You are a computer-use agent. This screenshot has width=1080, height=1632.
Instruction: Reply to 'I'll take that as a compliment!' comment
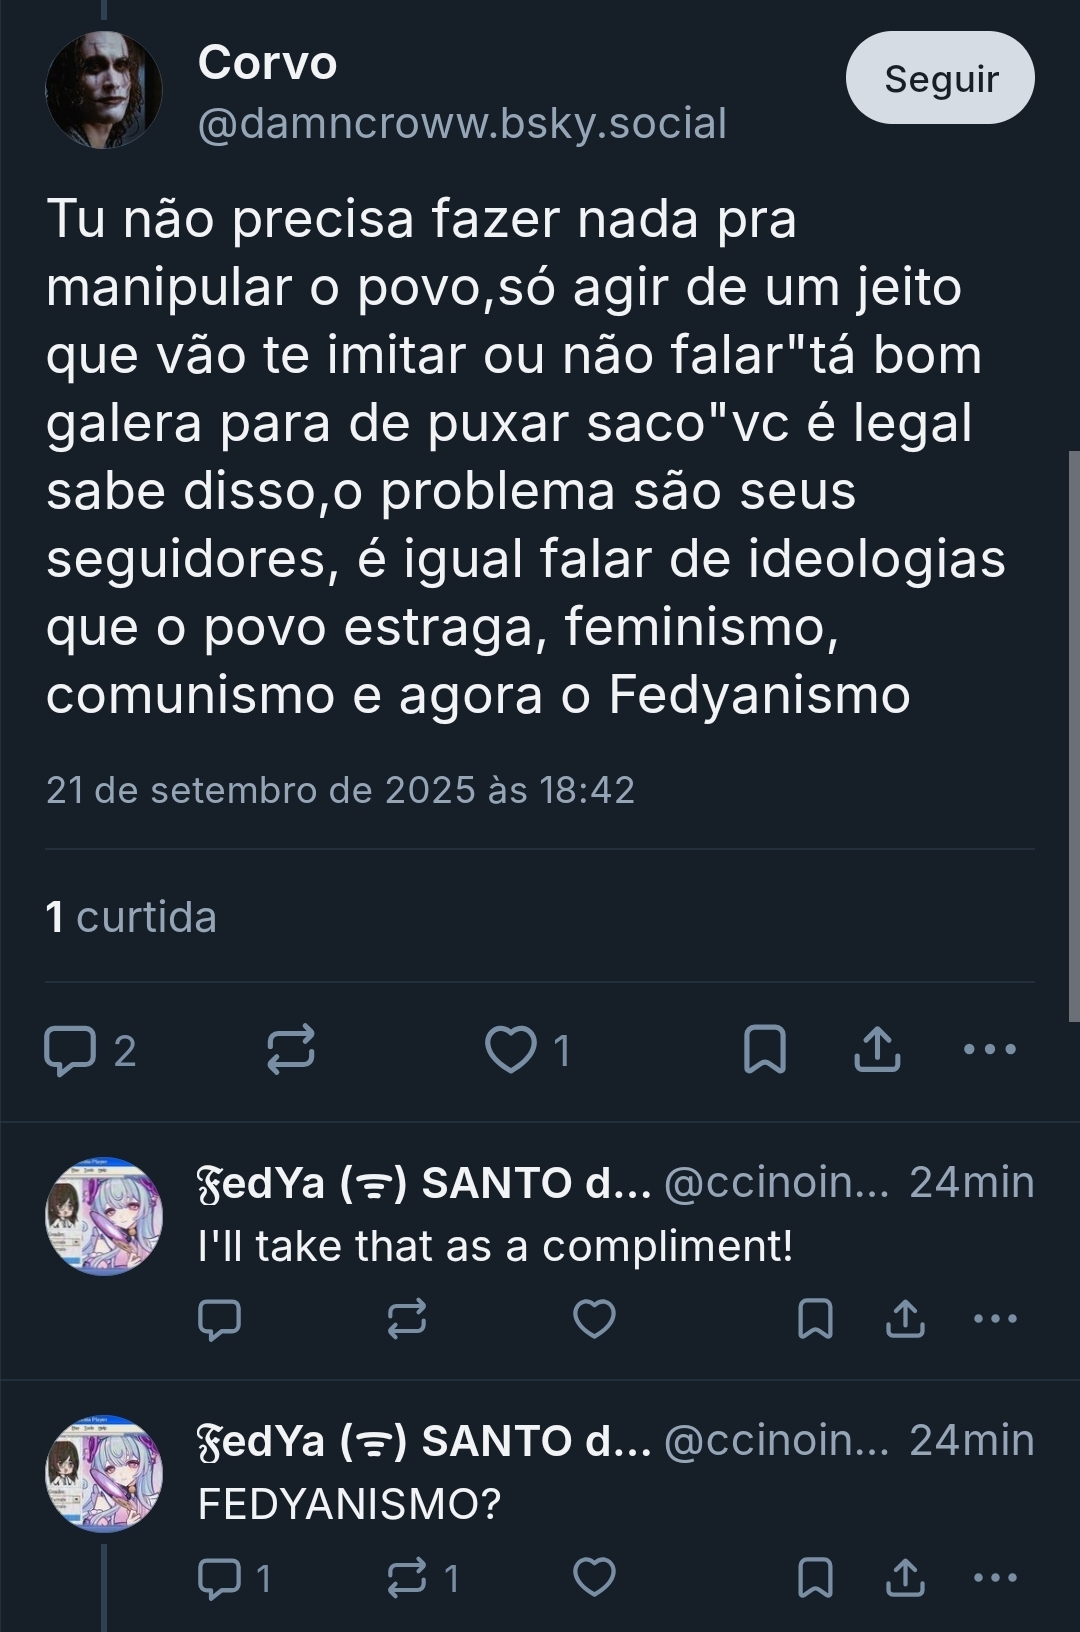(x=220, y=1319)
